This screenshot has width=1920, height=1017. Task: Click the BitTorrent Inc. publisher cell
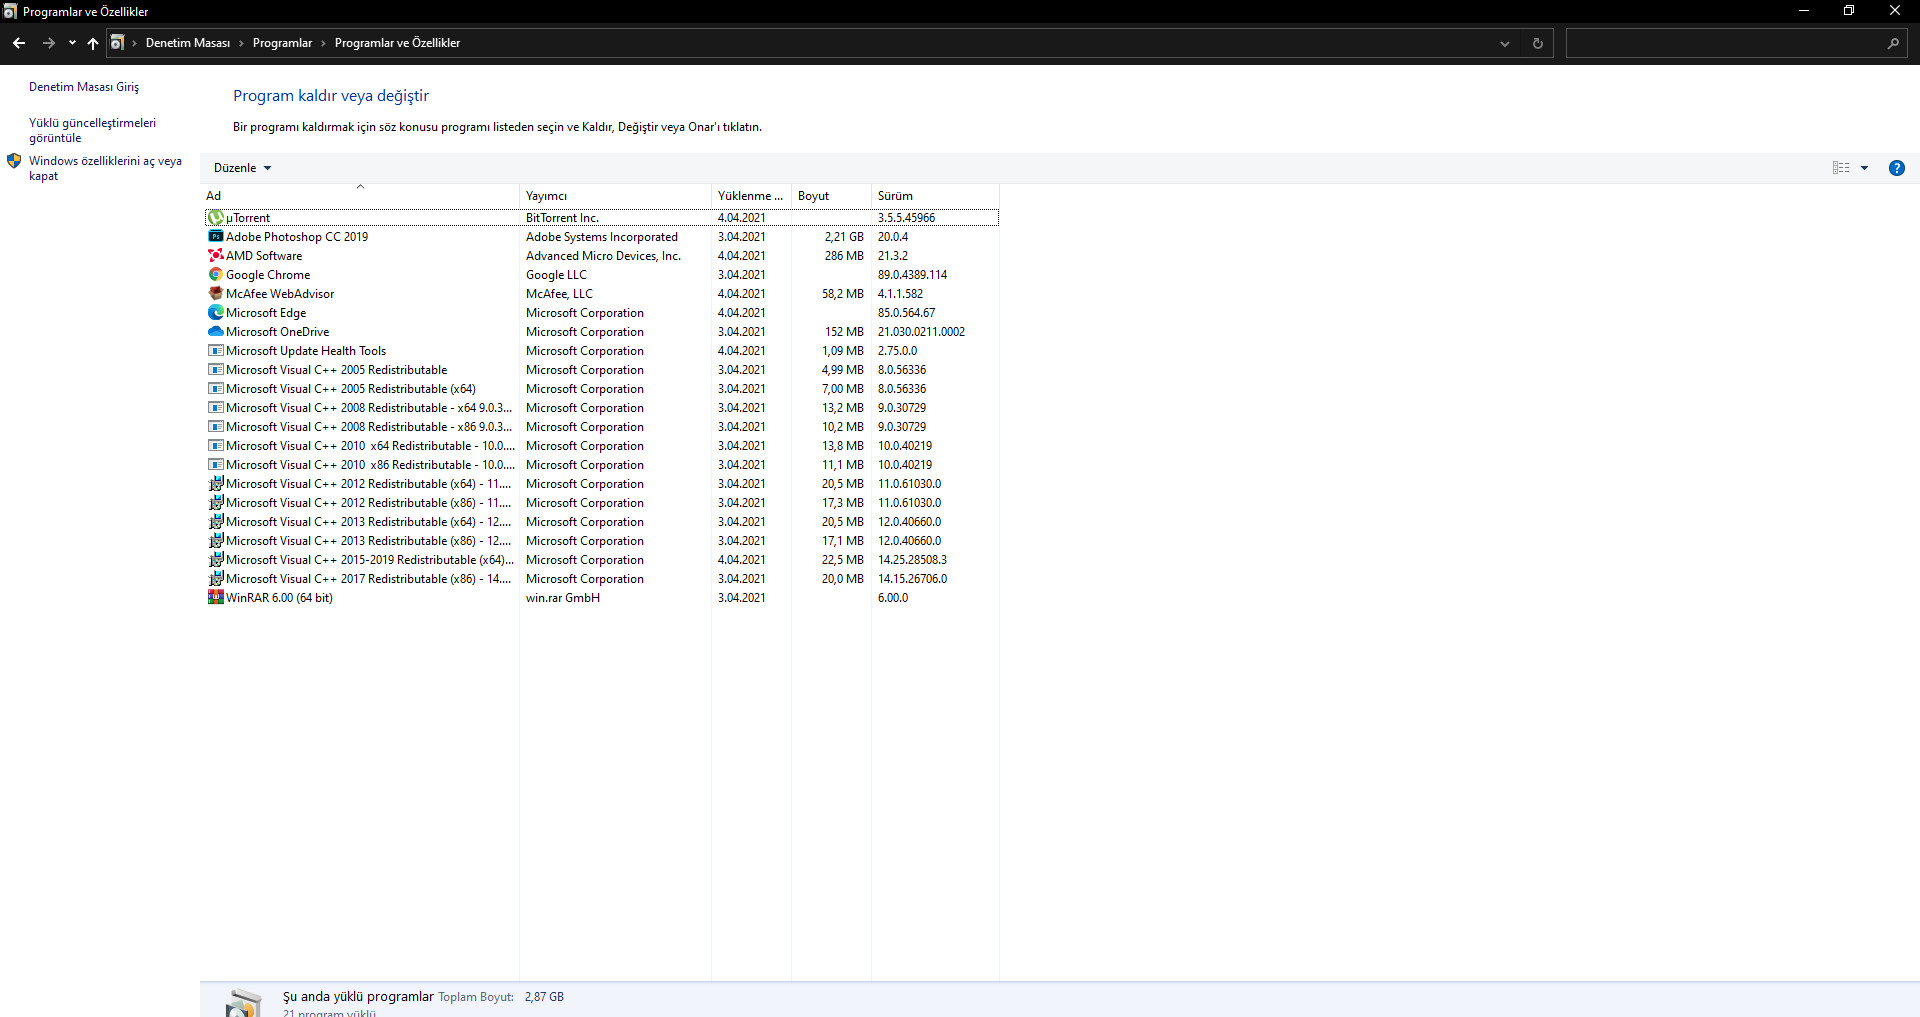point(562,218)
